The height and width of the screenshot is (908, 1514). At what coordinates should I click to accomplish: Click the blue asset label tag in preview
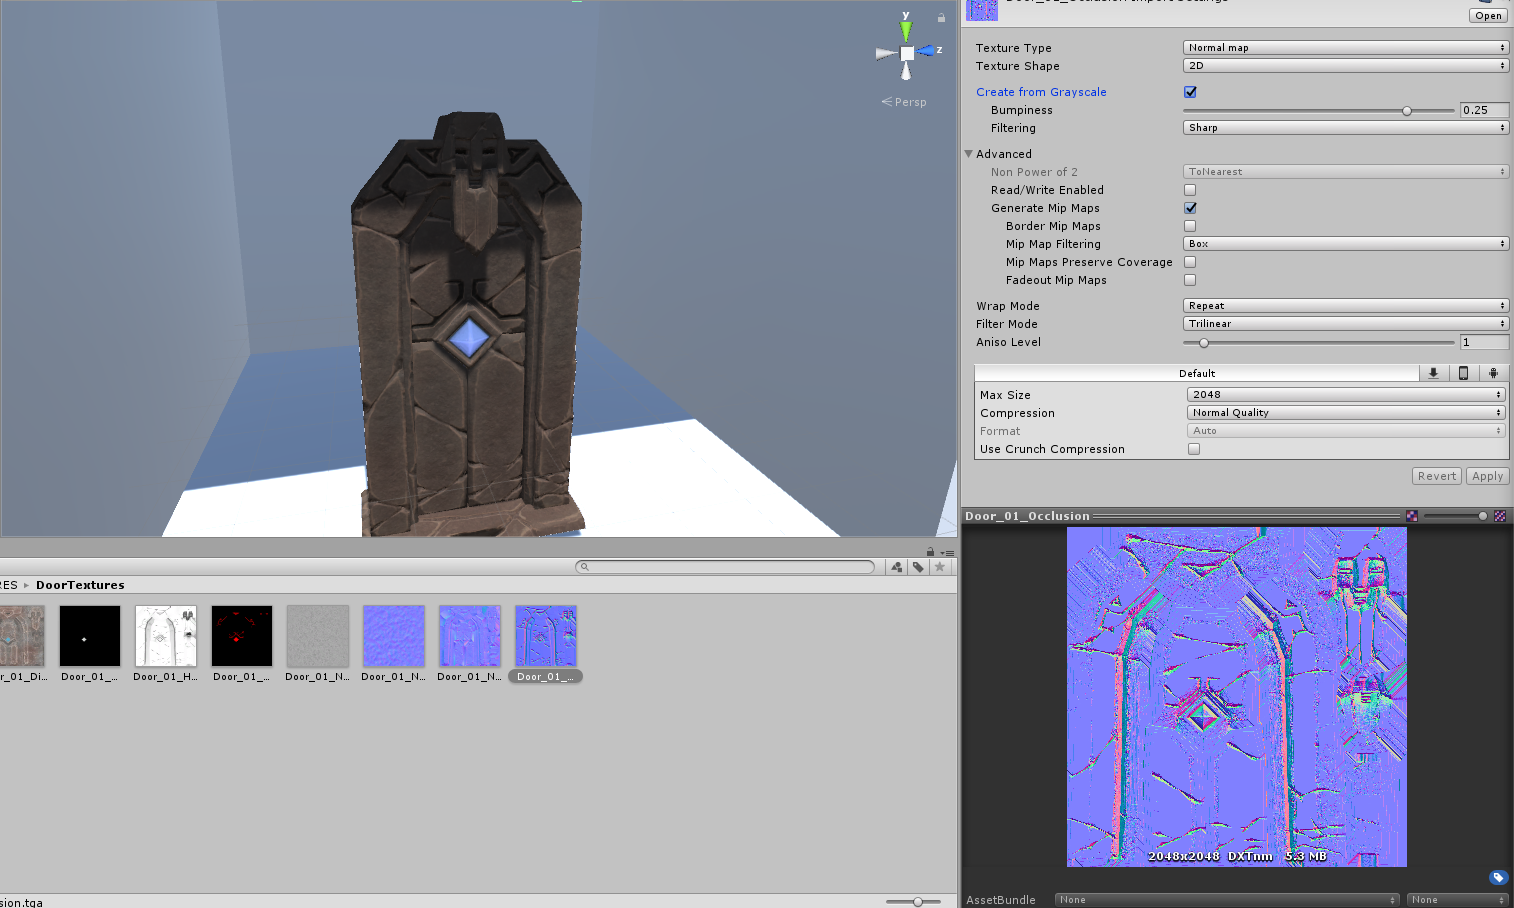(1497, 878)
